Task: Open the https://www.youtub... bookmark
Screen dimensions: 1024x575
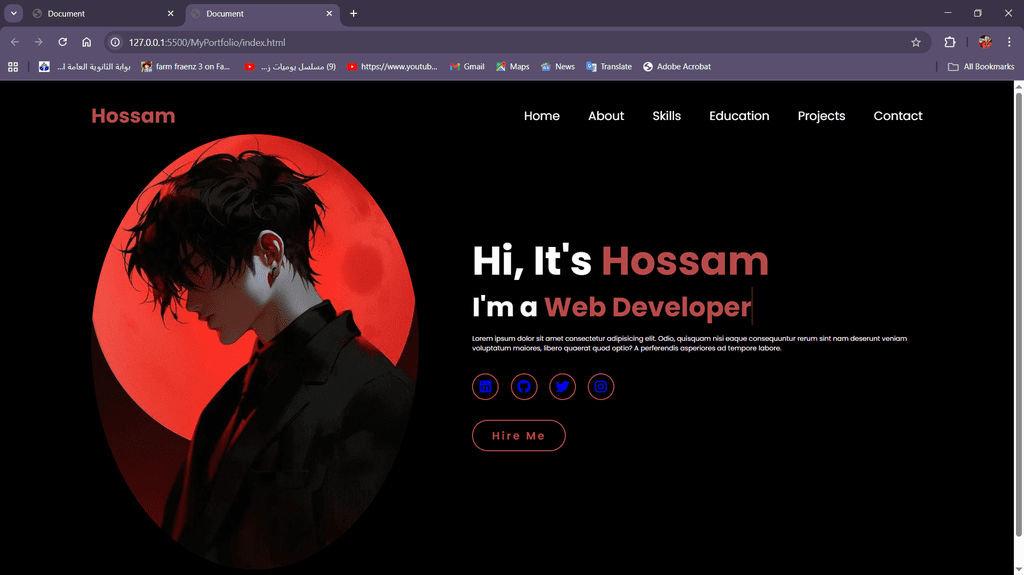Action: (x=392, y=67)
